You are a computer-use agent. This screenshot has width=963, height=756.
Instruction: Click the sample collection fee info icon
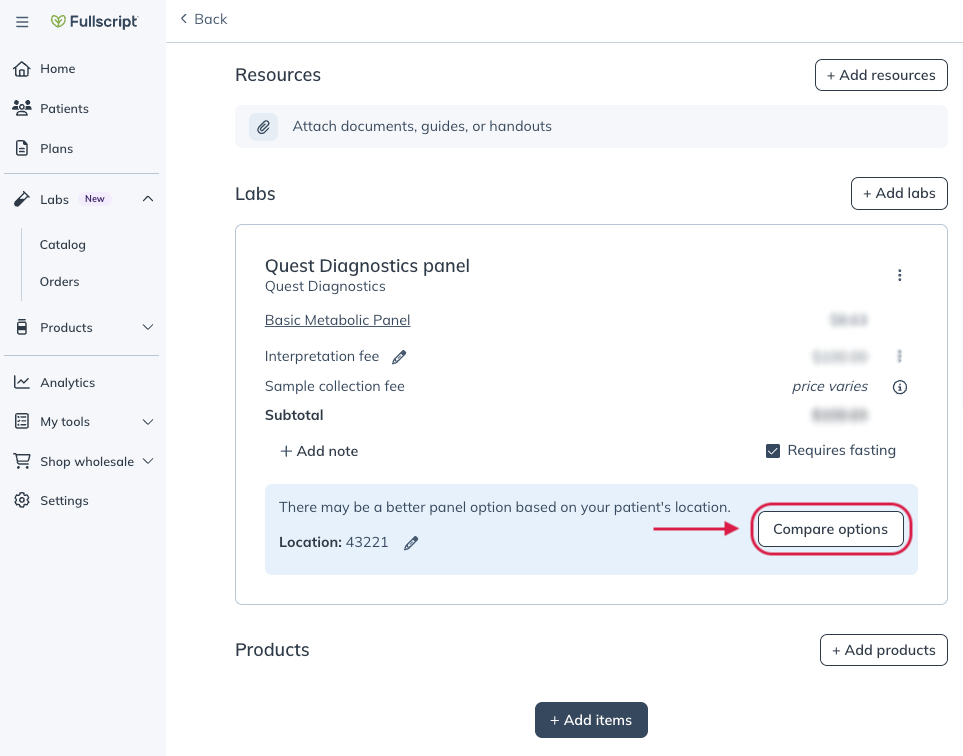coord(900,387)
